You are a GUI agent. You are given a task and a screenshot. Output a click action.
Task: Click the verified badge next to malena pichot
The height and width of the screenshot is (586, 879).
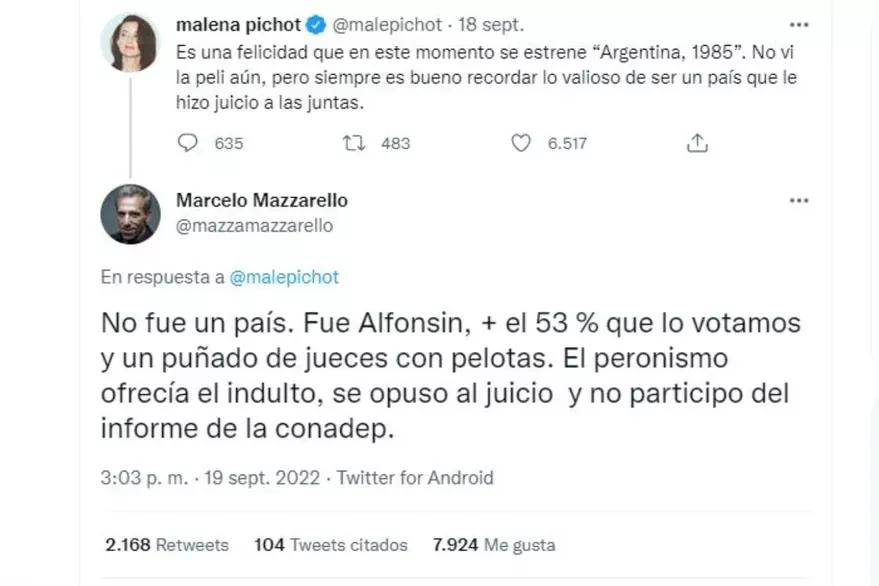point(311,23)
